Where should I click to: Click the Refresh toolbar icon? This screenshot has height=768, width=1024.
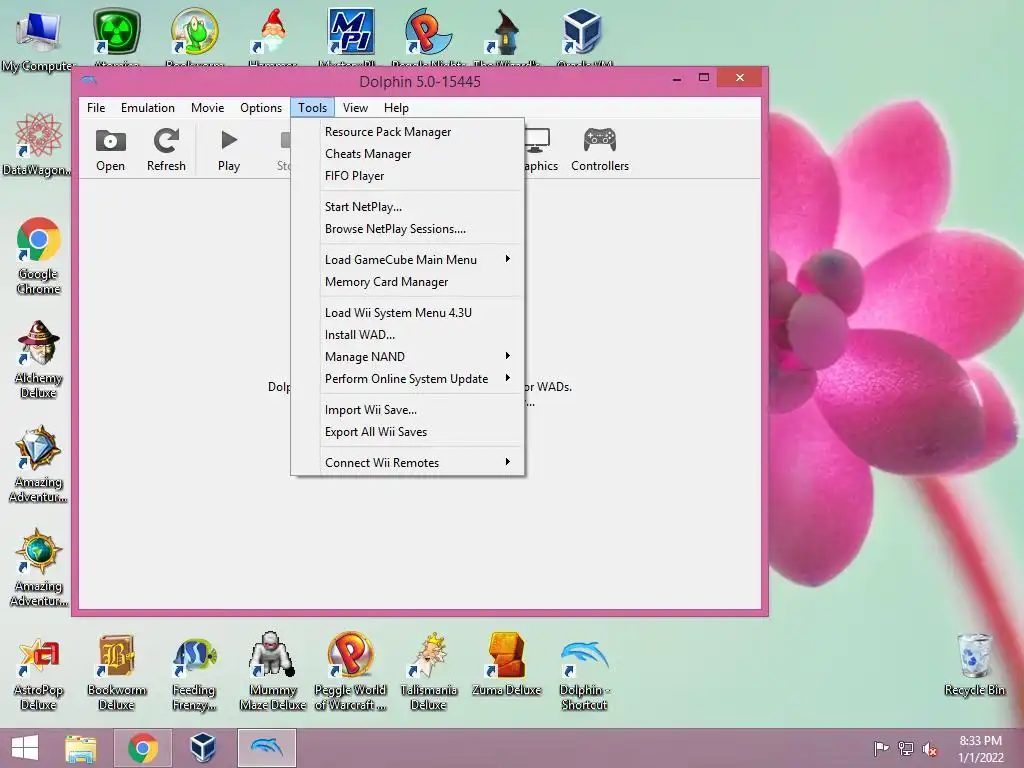pyautogui.click(x=166, y=150)
